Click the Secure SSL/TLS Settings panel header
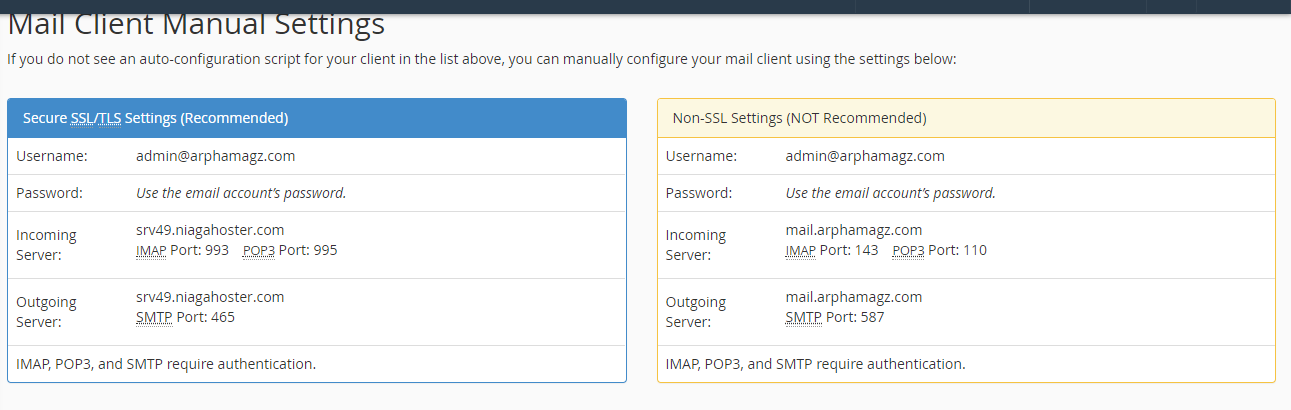Image resolution: width=1291 pixels, height=410 pixels. coord(316,118)
